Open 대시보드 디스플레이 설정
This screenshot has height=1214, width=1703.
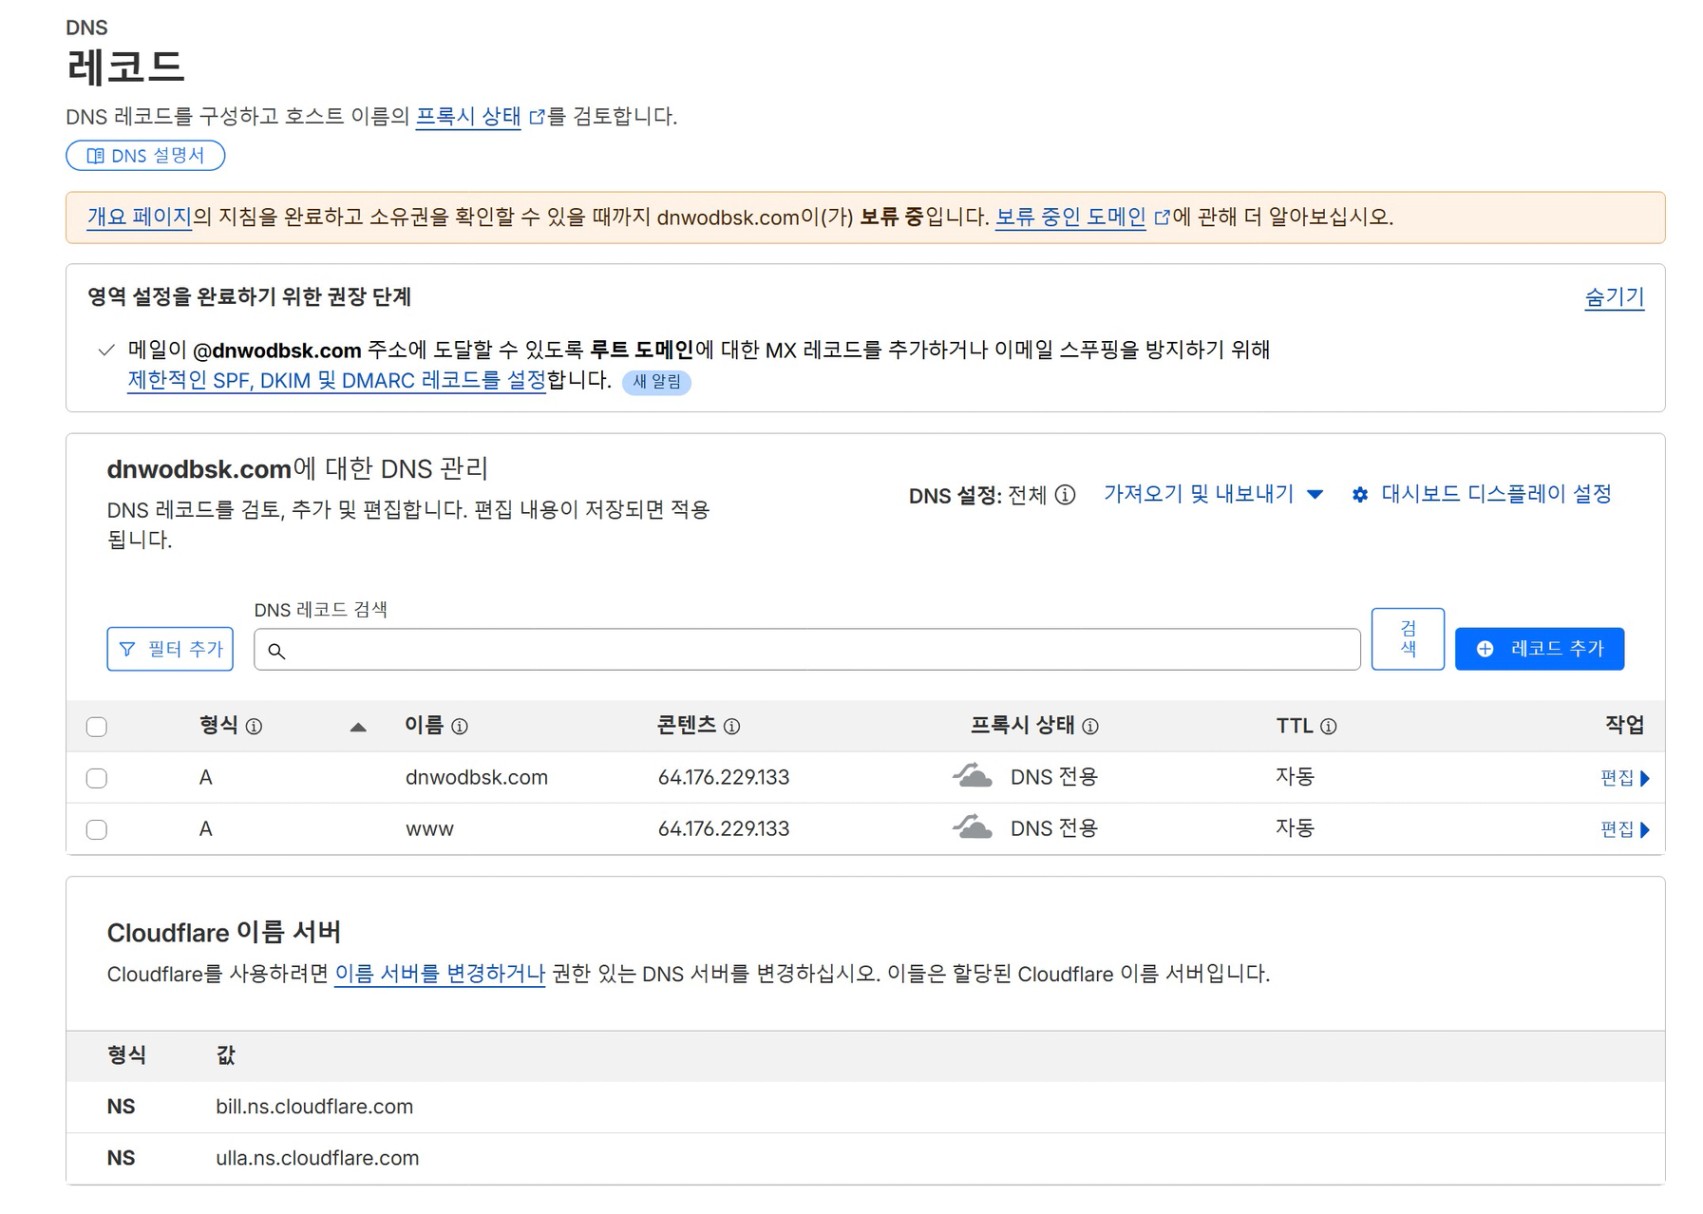(1482, 494)
